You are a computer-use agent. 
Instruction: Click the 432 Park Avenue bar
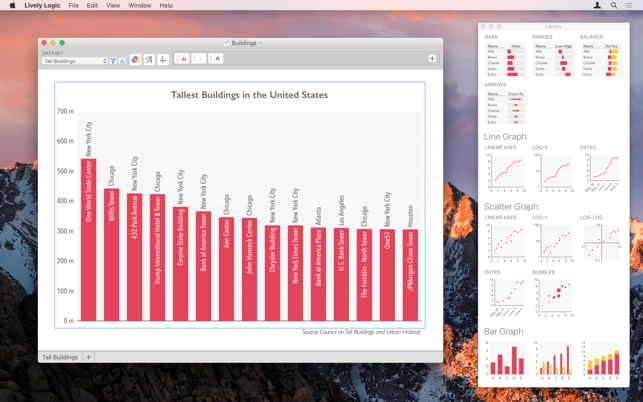[x=135, y=257]
